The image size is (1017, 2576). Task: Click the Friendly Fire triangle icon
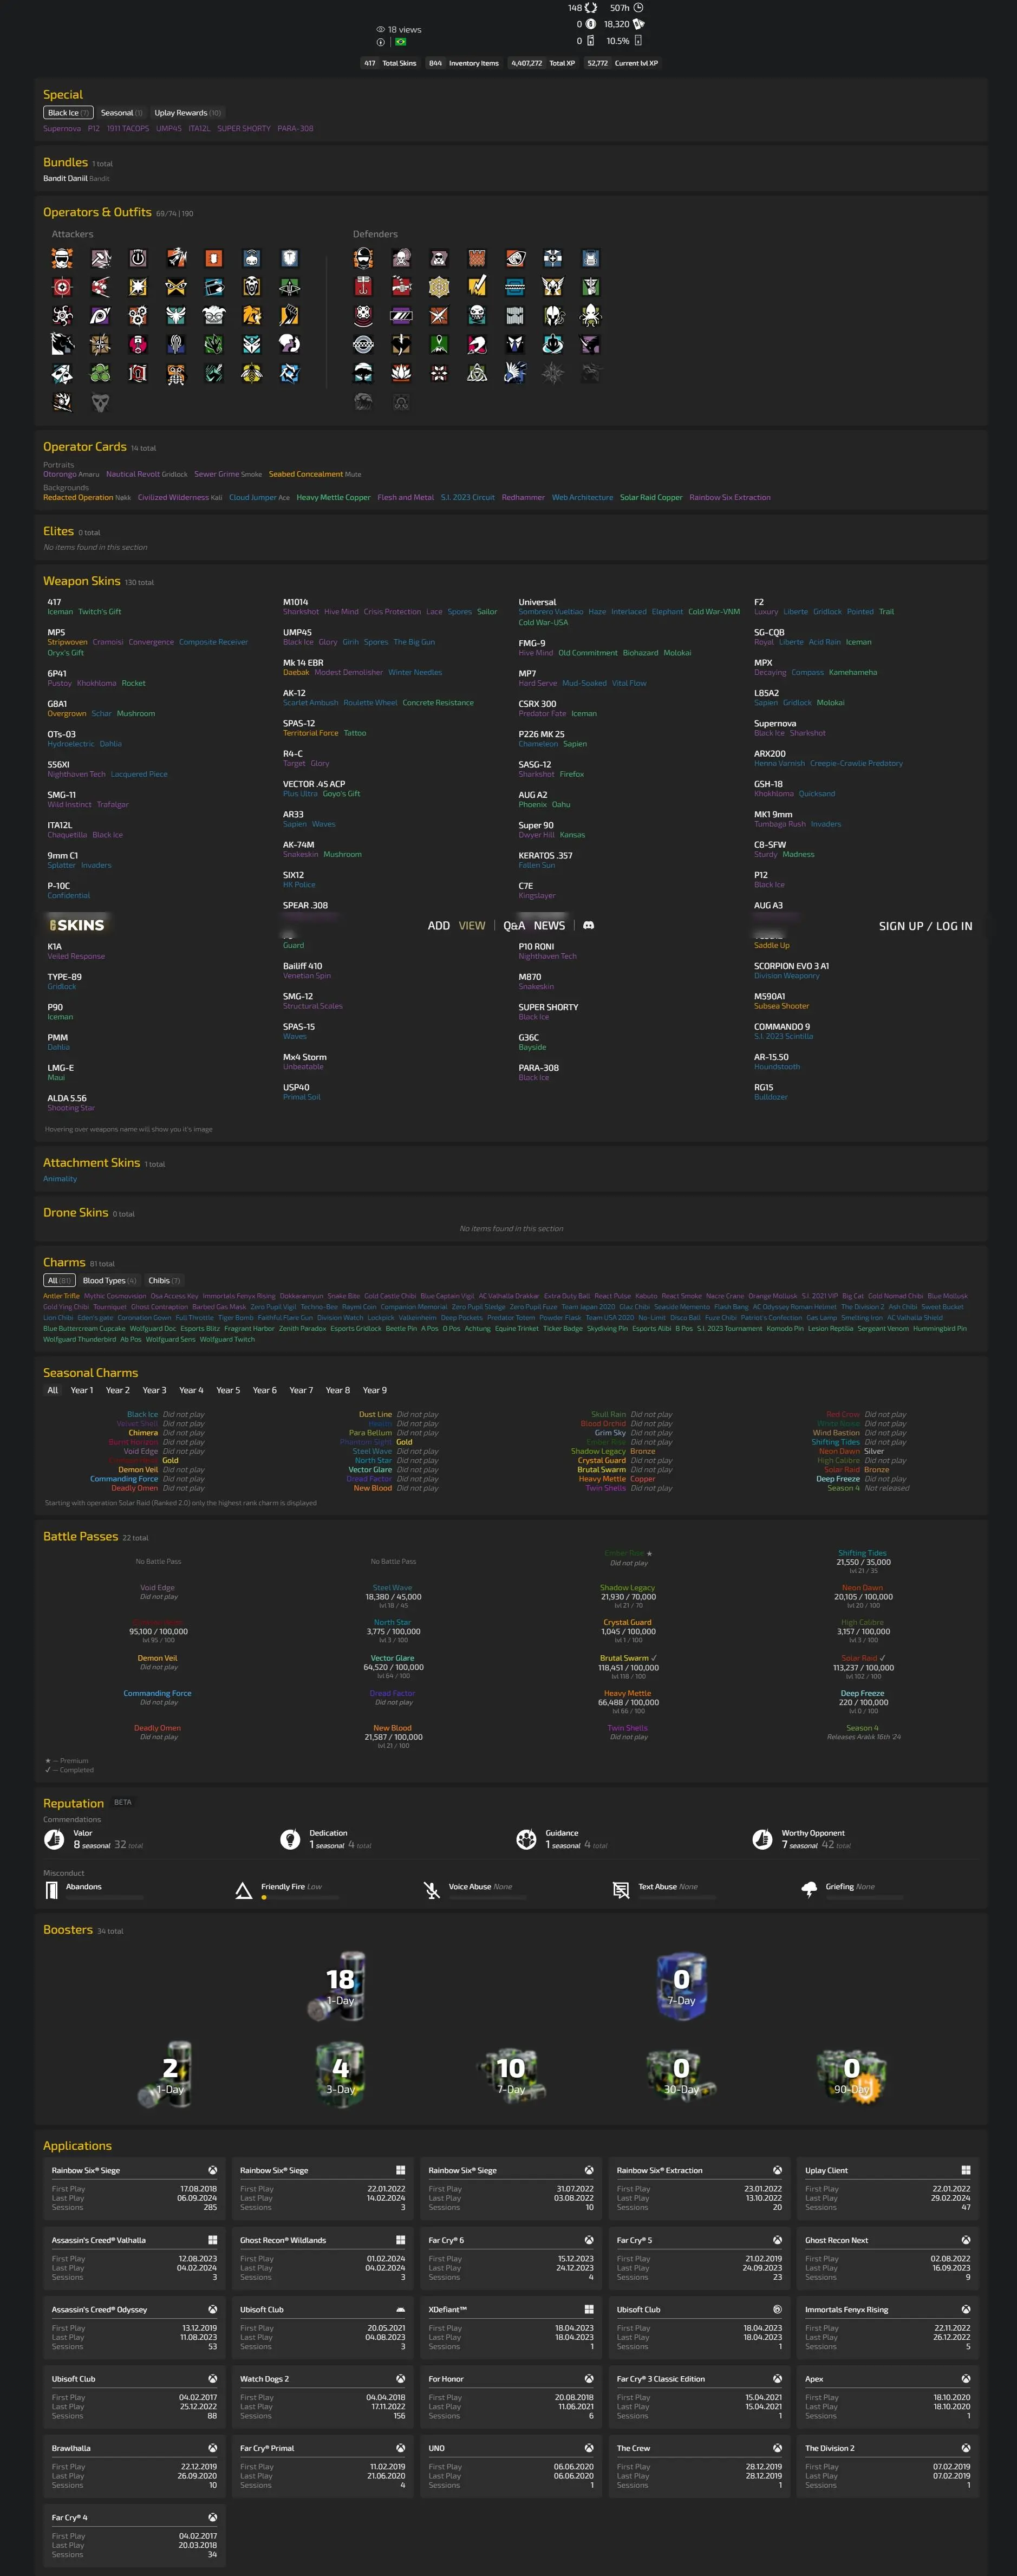click(243, 1890)
